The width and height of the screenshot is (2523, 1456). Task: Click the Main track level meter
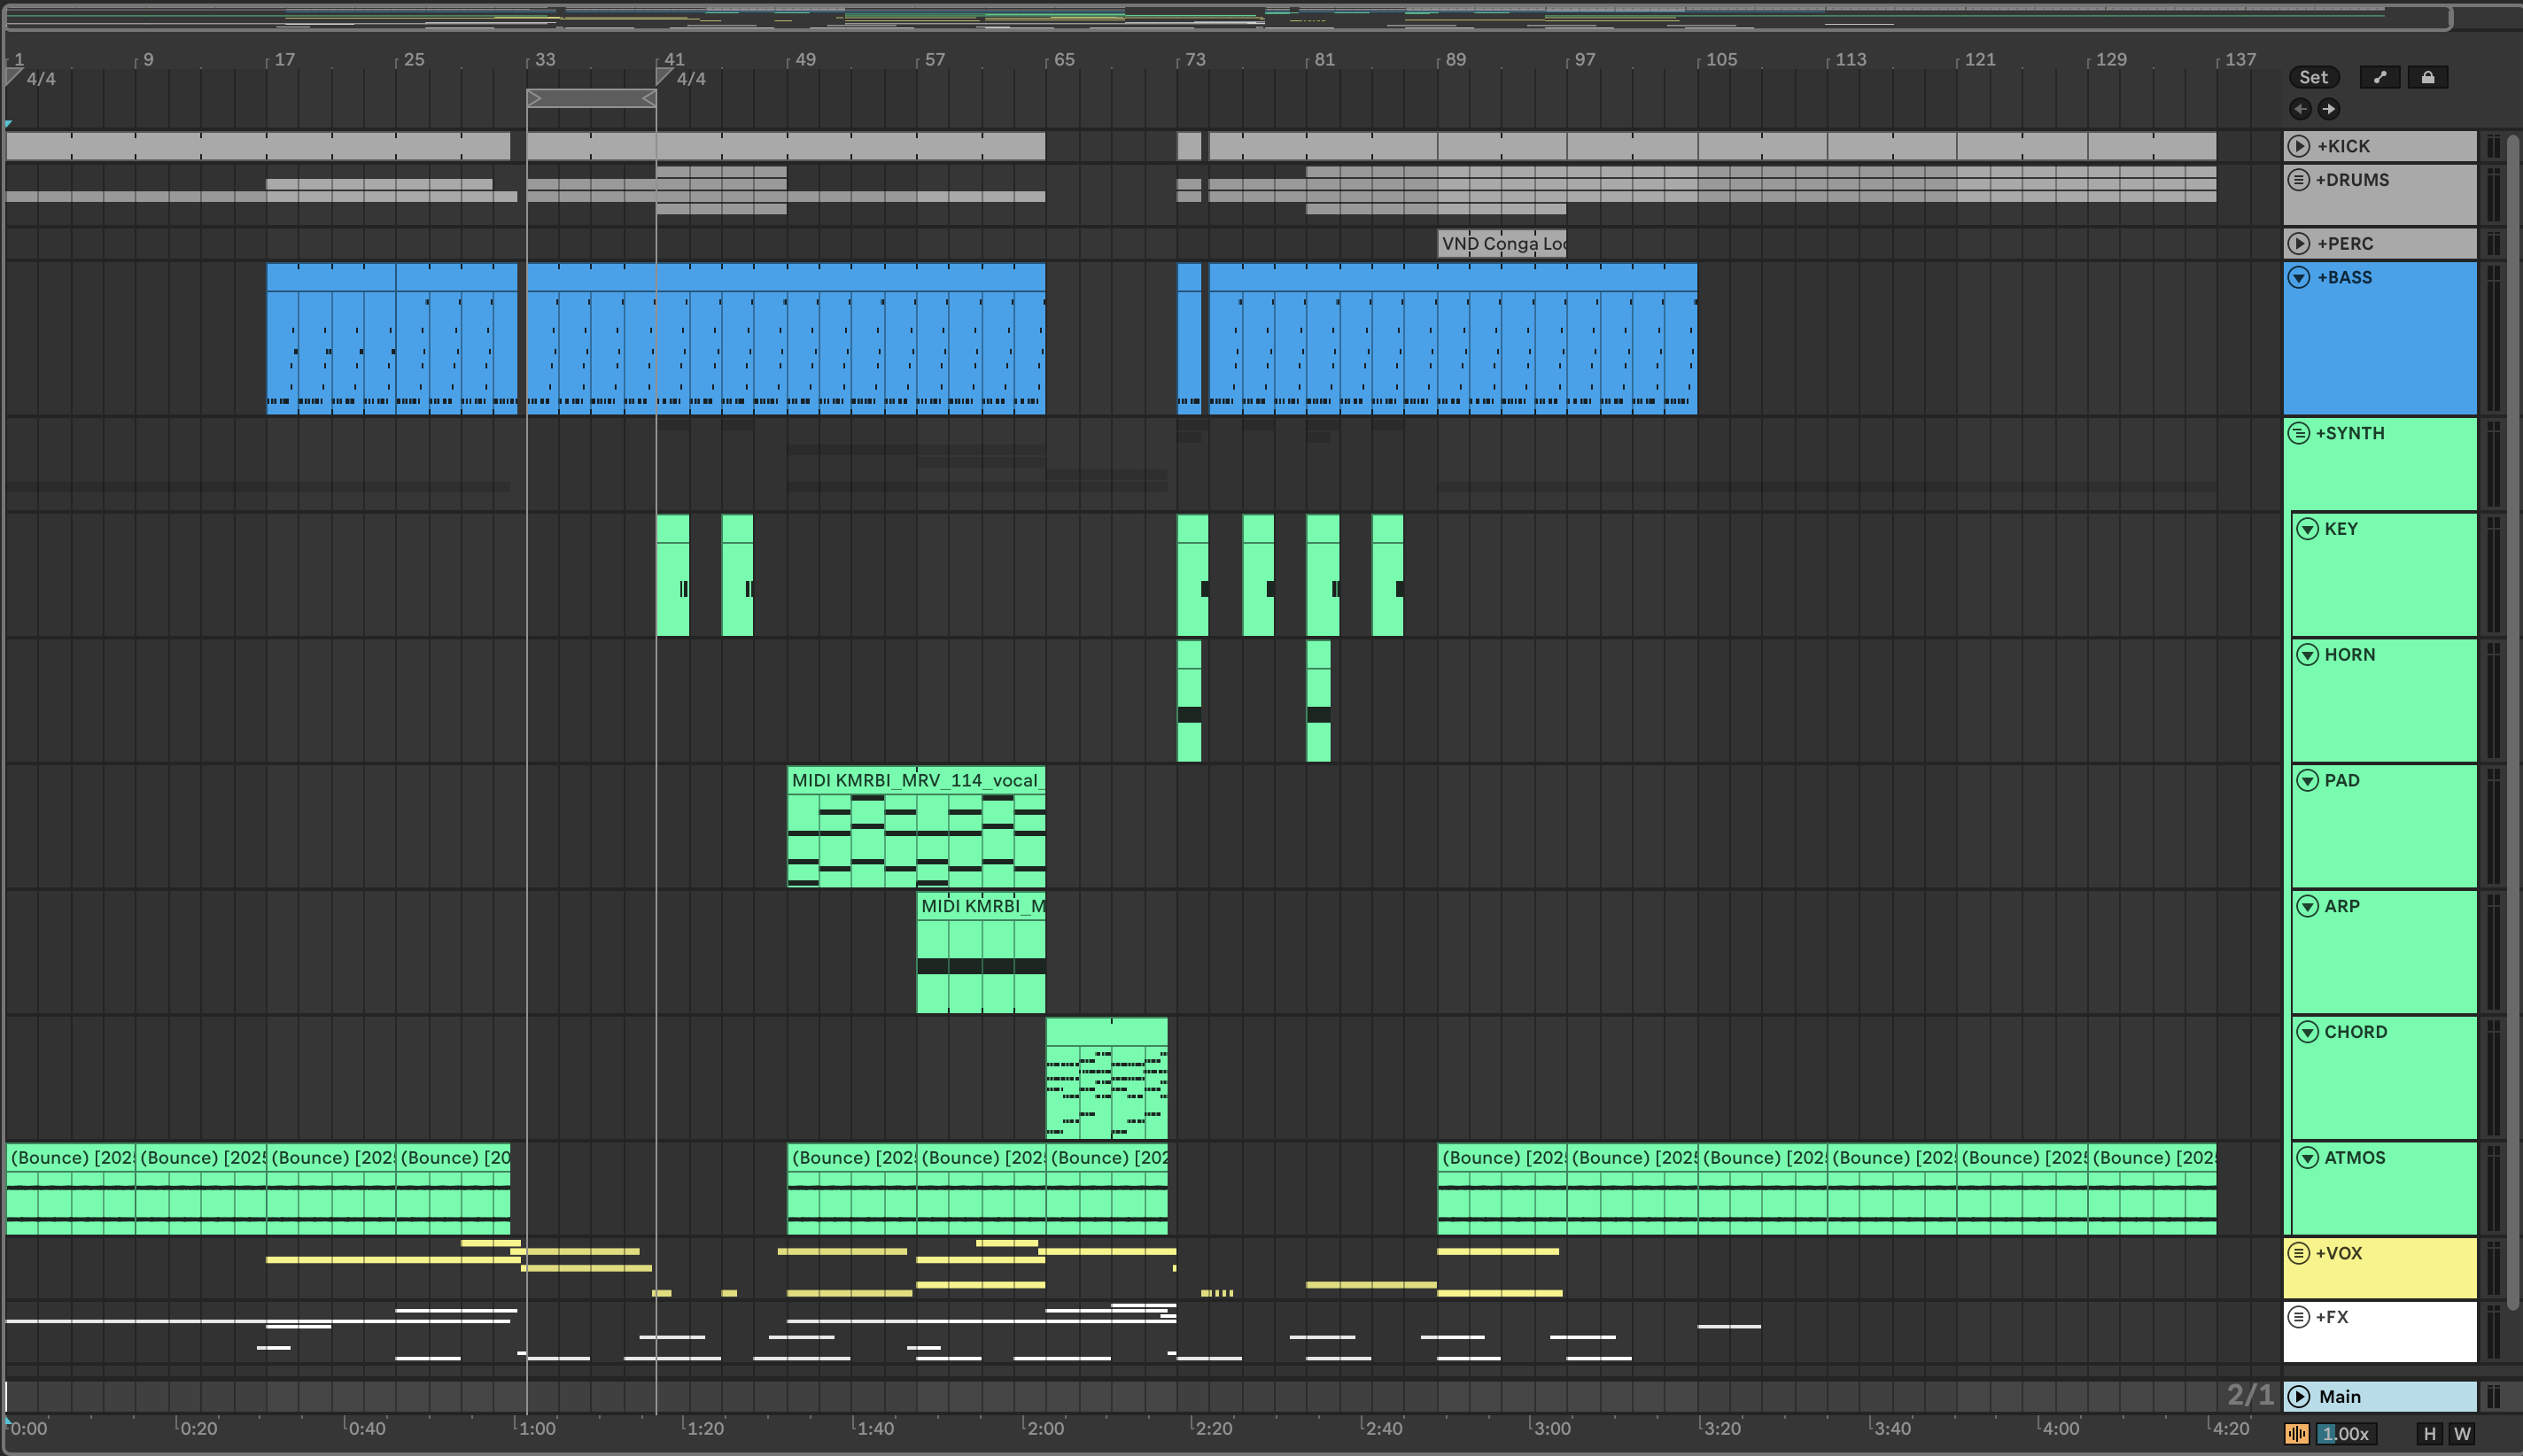(x=2494, y=1397)
